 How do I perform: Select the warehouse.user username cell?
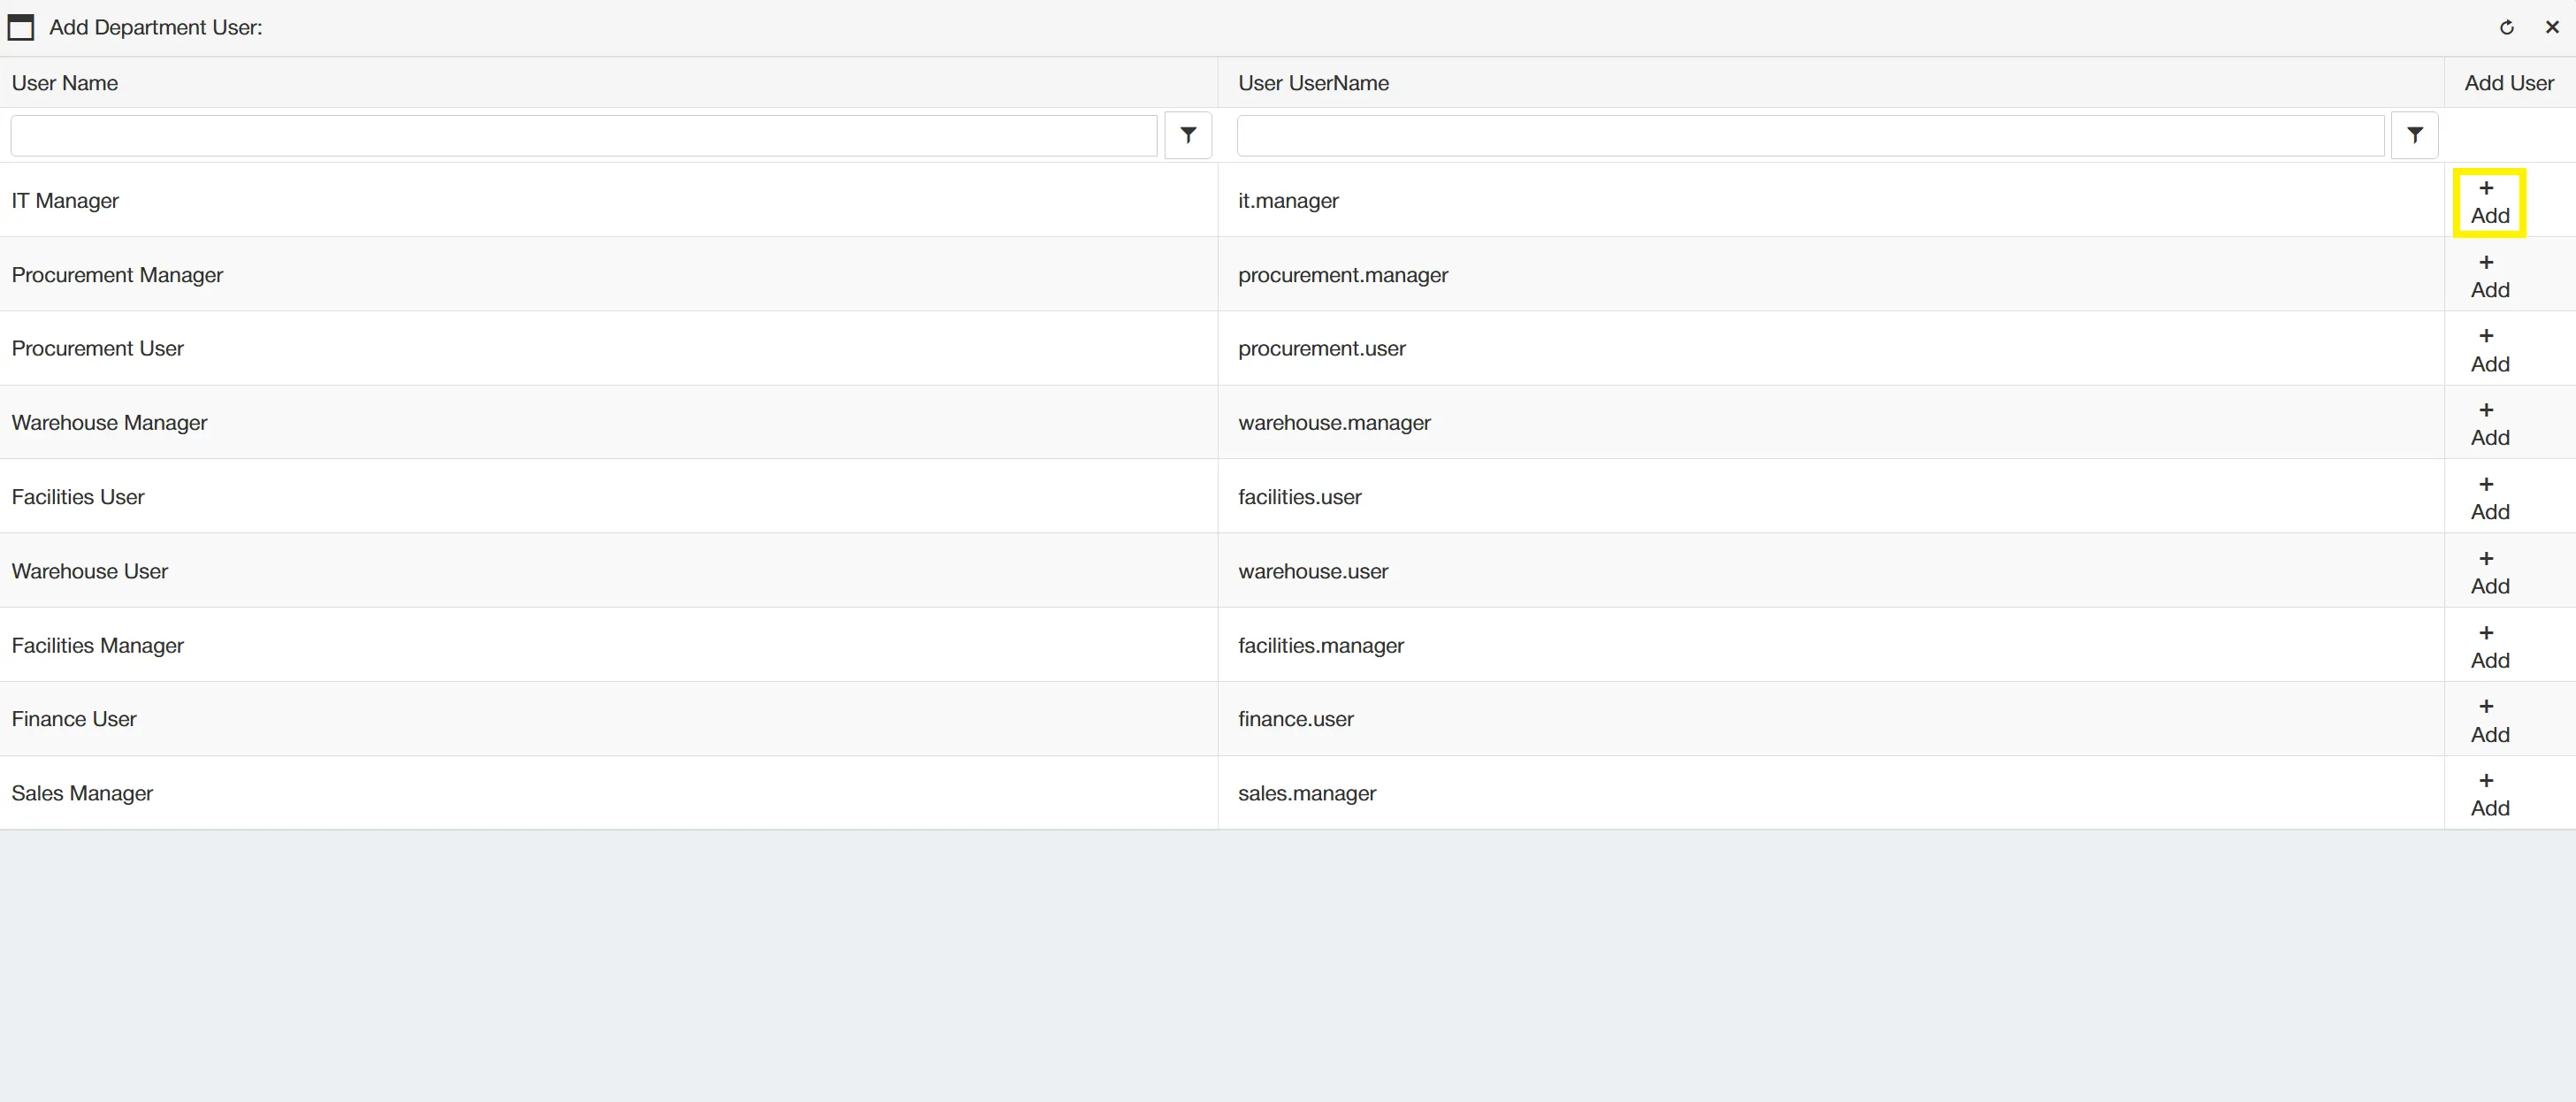[x=1831, y=570]
